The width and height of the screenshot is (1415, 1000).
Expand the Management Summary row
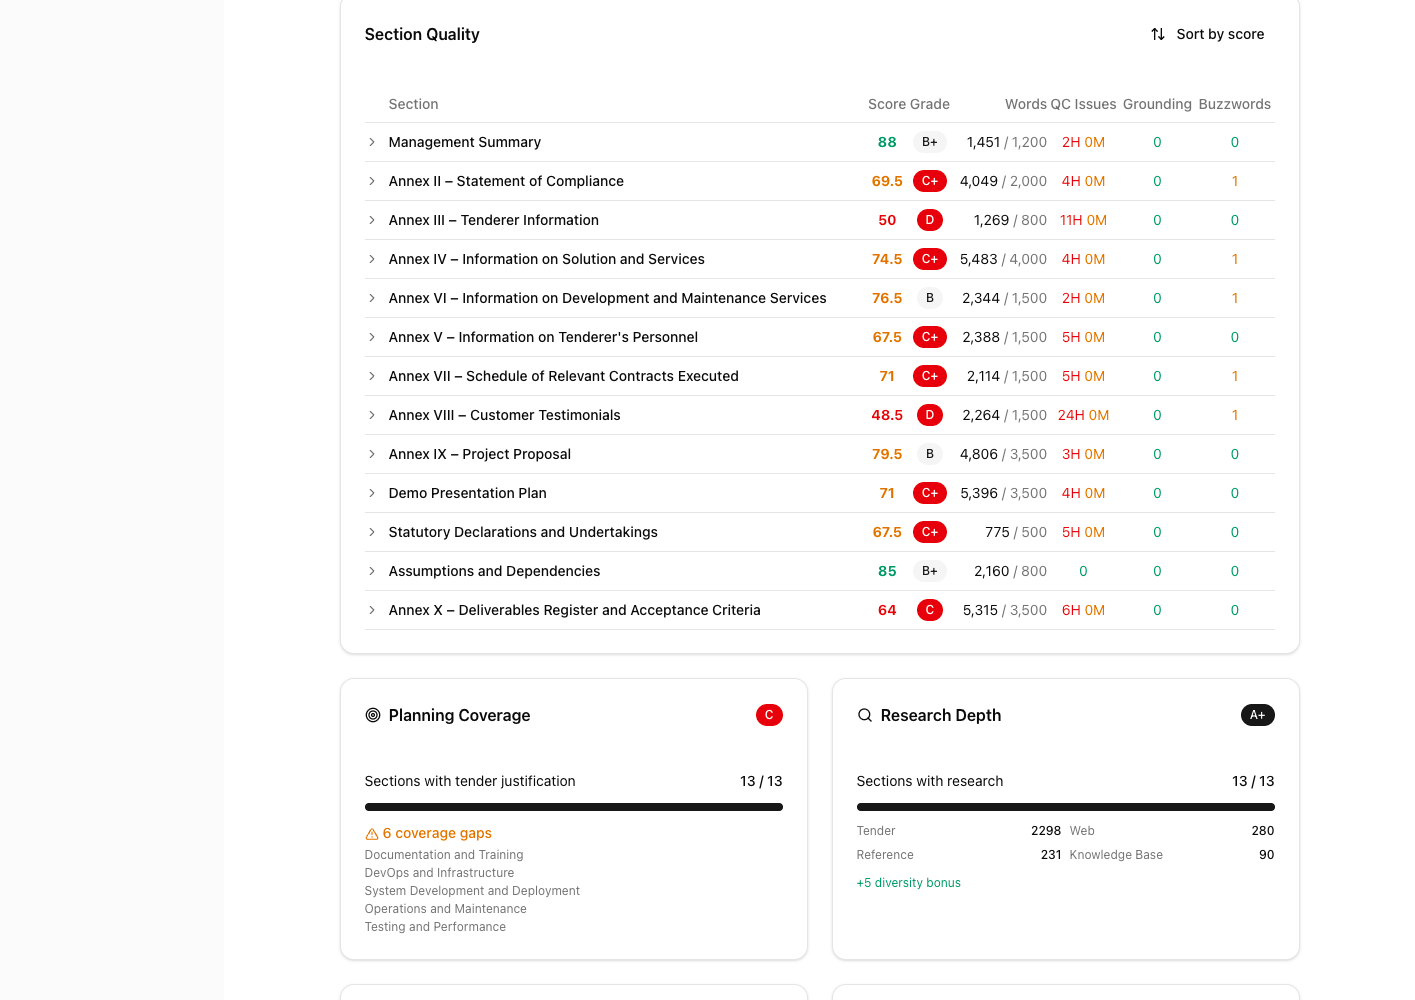tap(372, 142)
